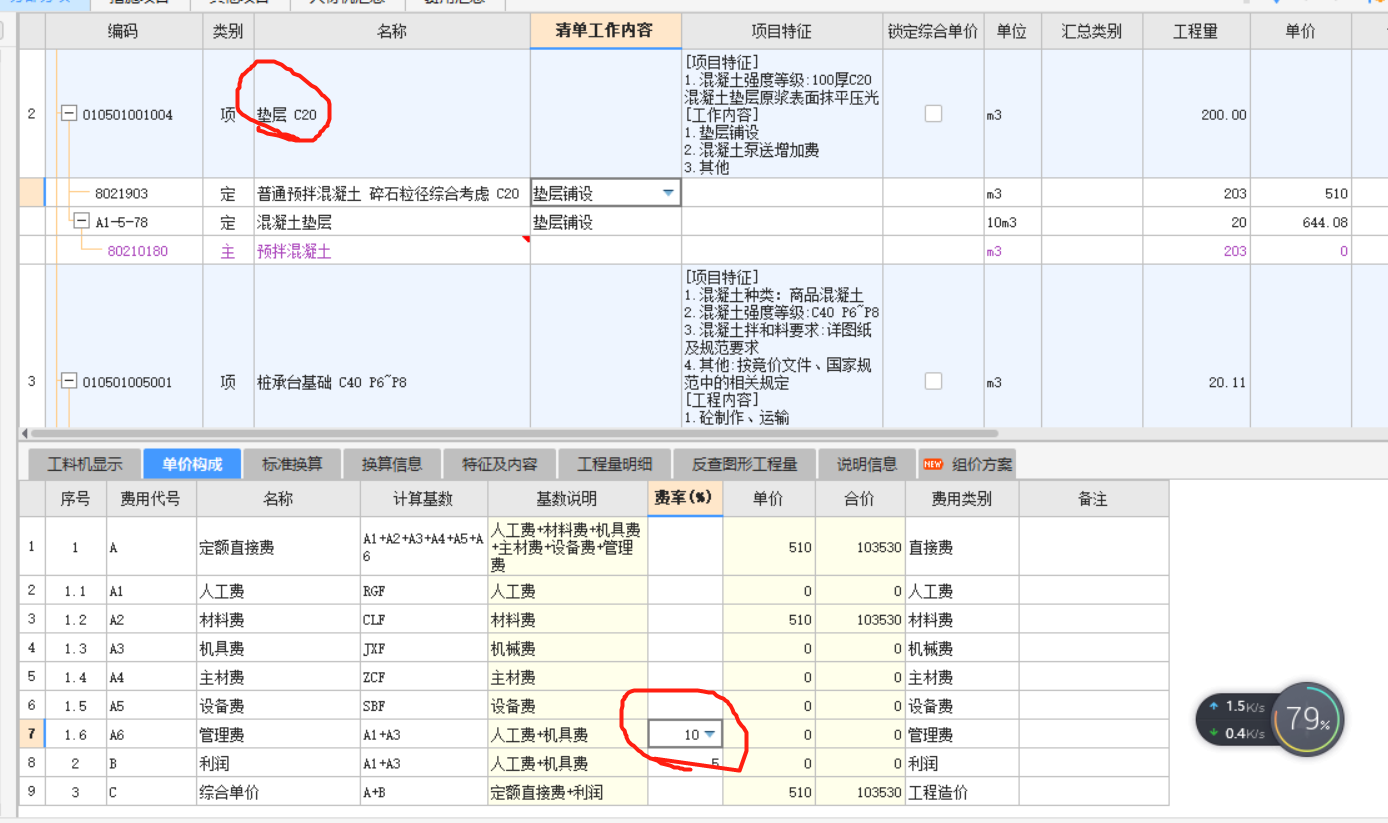
Task: Click the 项目特征 column header
Action: click(782, 31)
